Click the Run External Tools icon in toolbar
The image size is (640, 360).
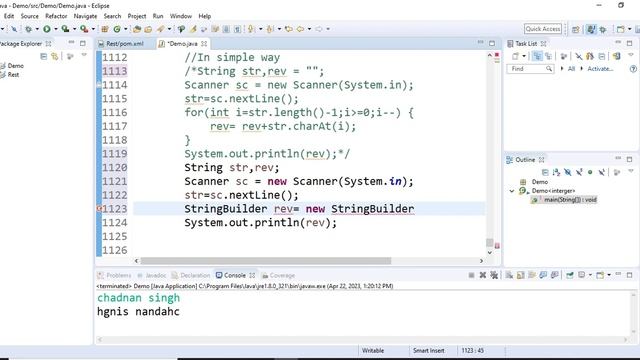84,29
